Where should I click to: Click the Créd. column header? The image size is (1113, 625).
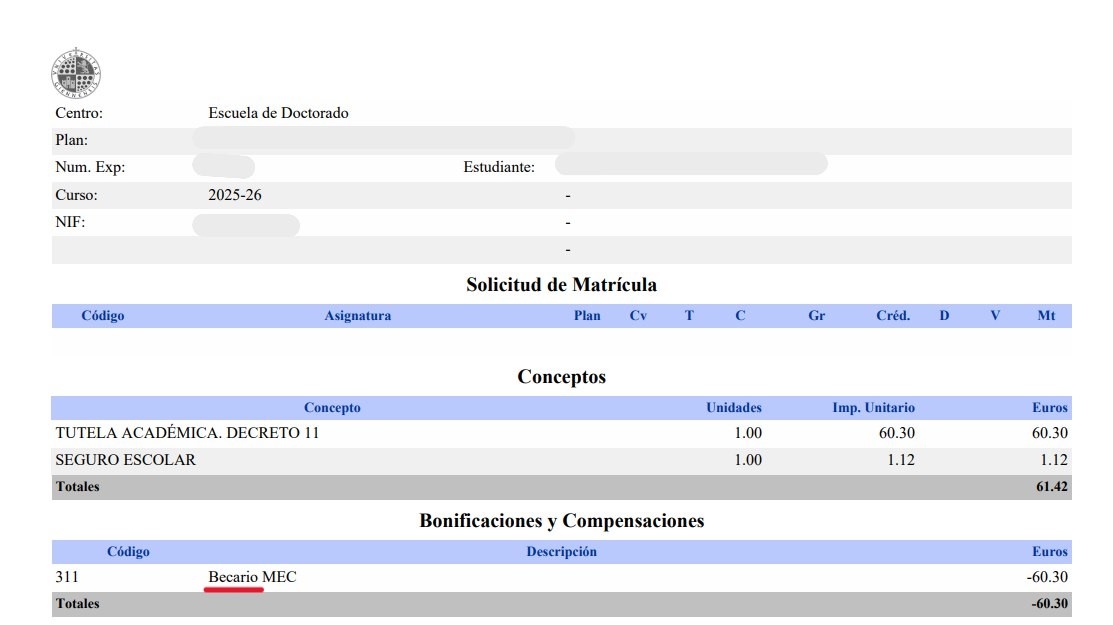(x=892, y=316)
